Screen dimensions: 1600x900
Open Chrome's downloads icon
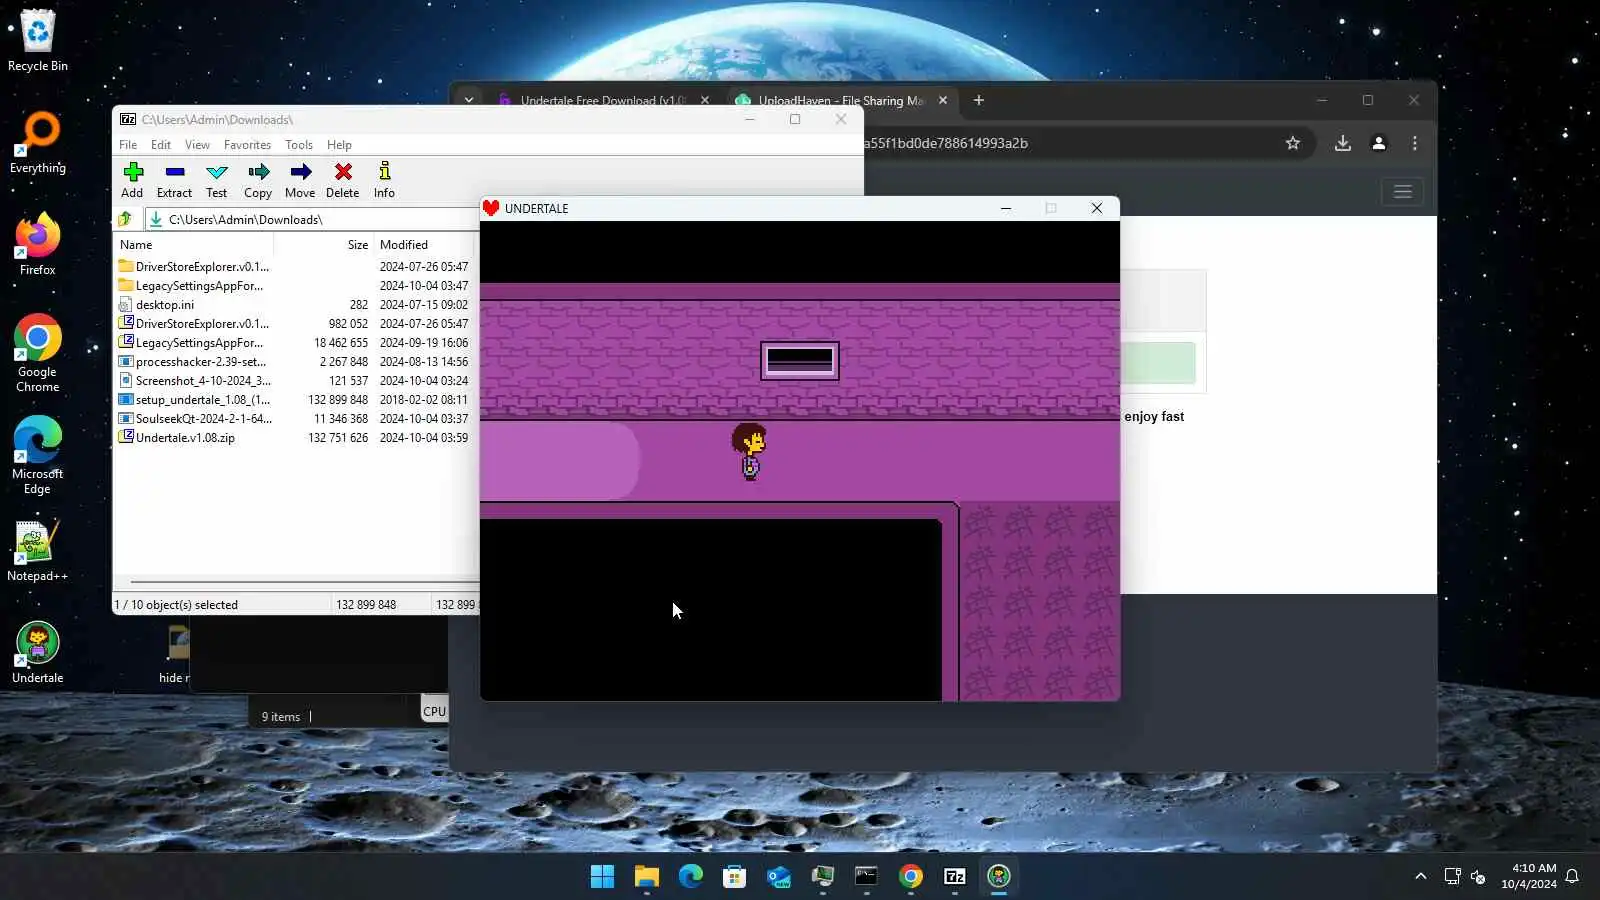[x=1343, y=143]
